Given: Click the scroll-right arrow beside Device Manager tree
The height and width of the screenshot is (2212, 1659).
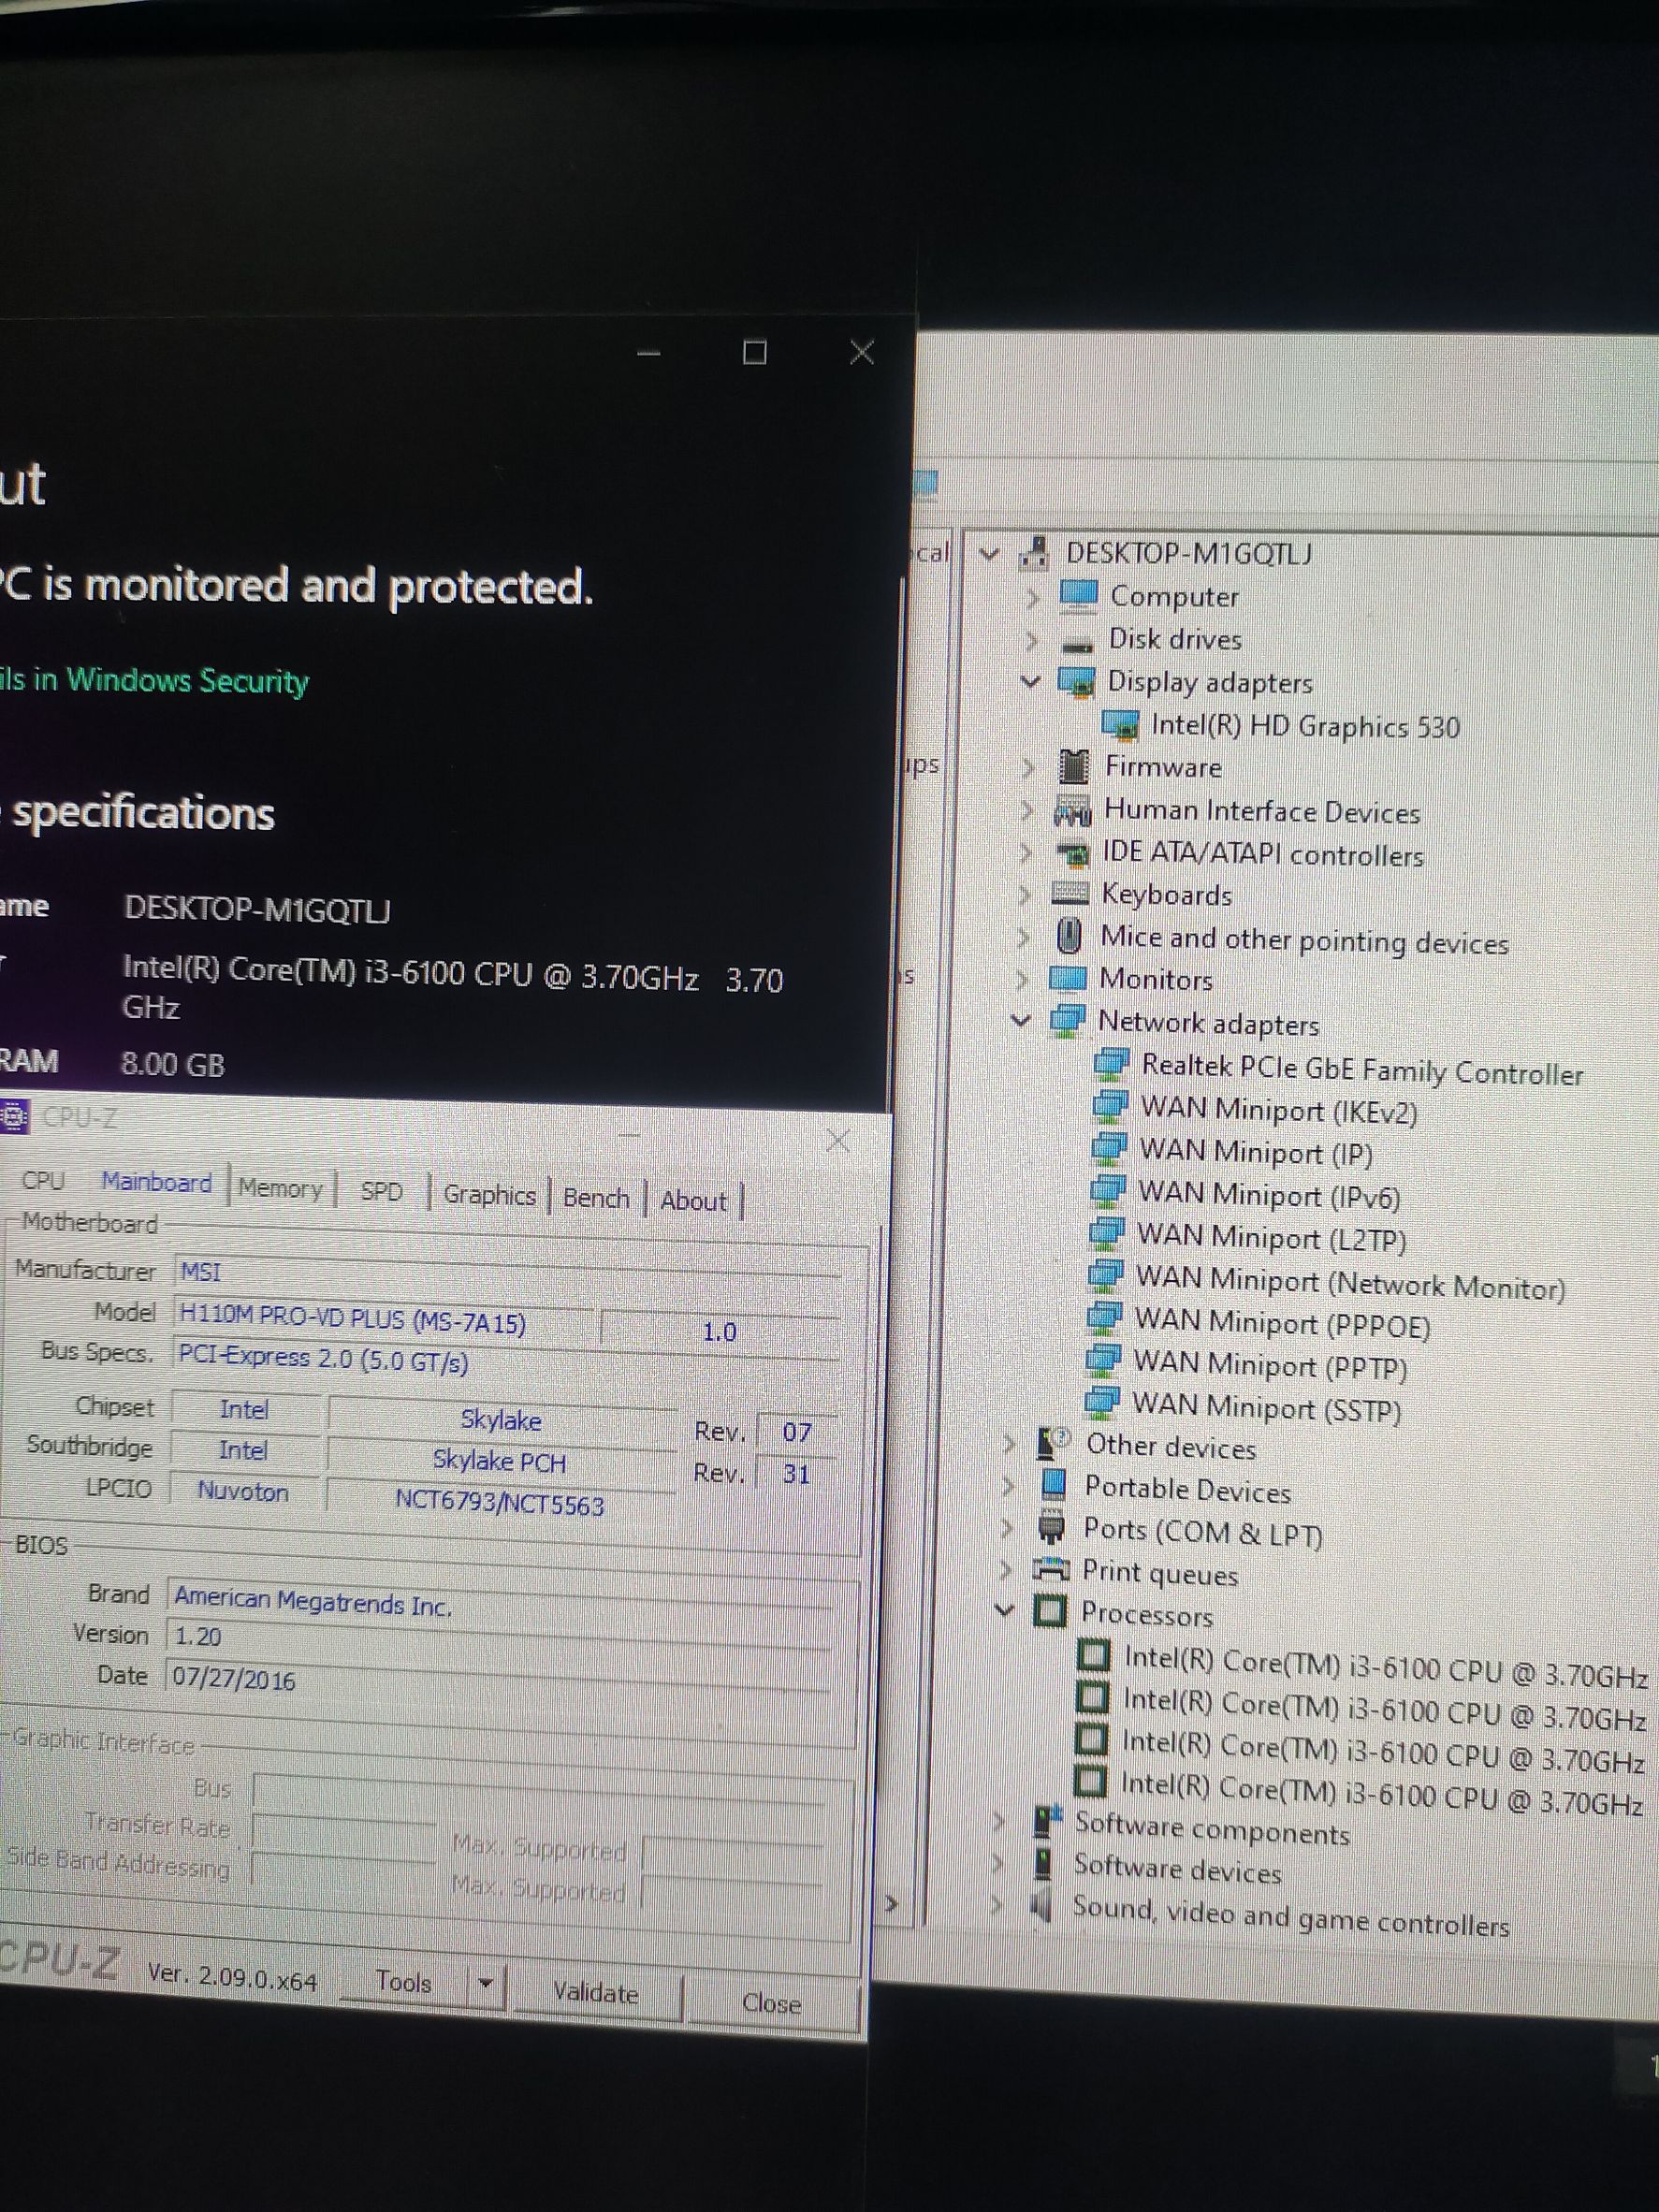Looking at the screenshot, I should (891, 1903).
